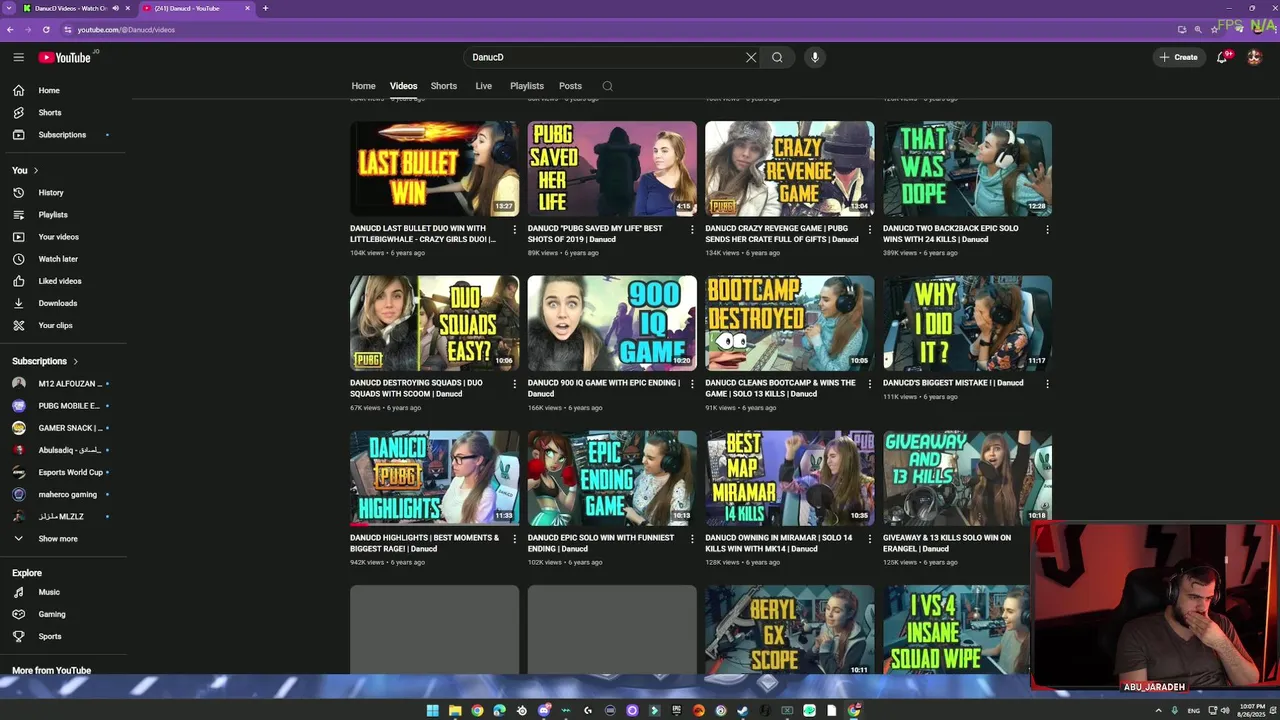Click the YouTube logo
This screenshot has height=720, width=1280.
[65, 57]
